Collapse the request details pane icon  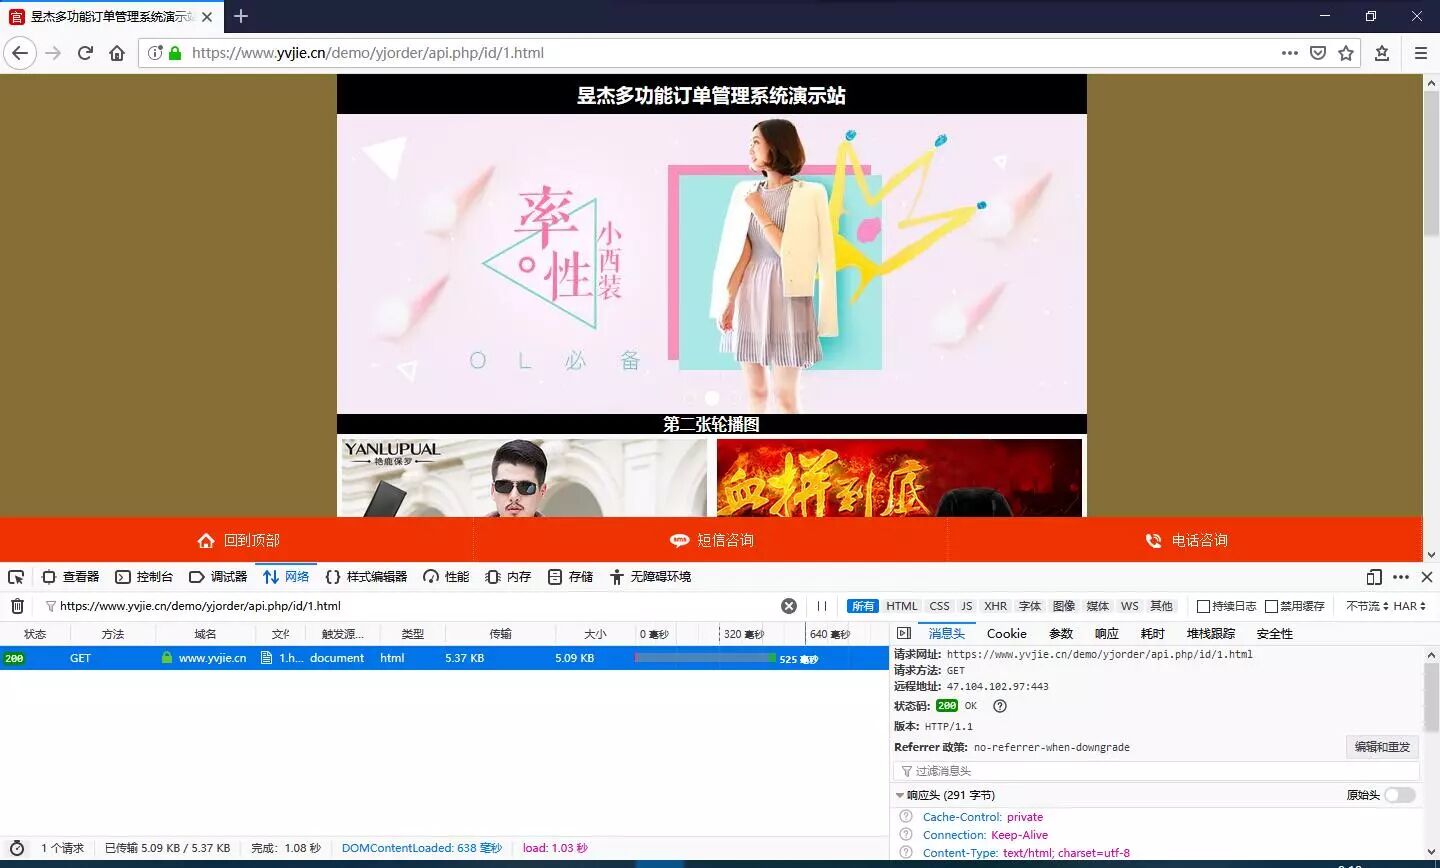point(904,633)
